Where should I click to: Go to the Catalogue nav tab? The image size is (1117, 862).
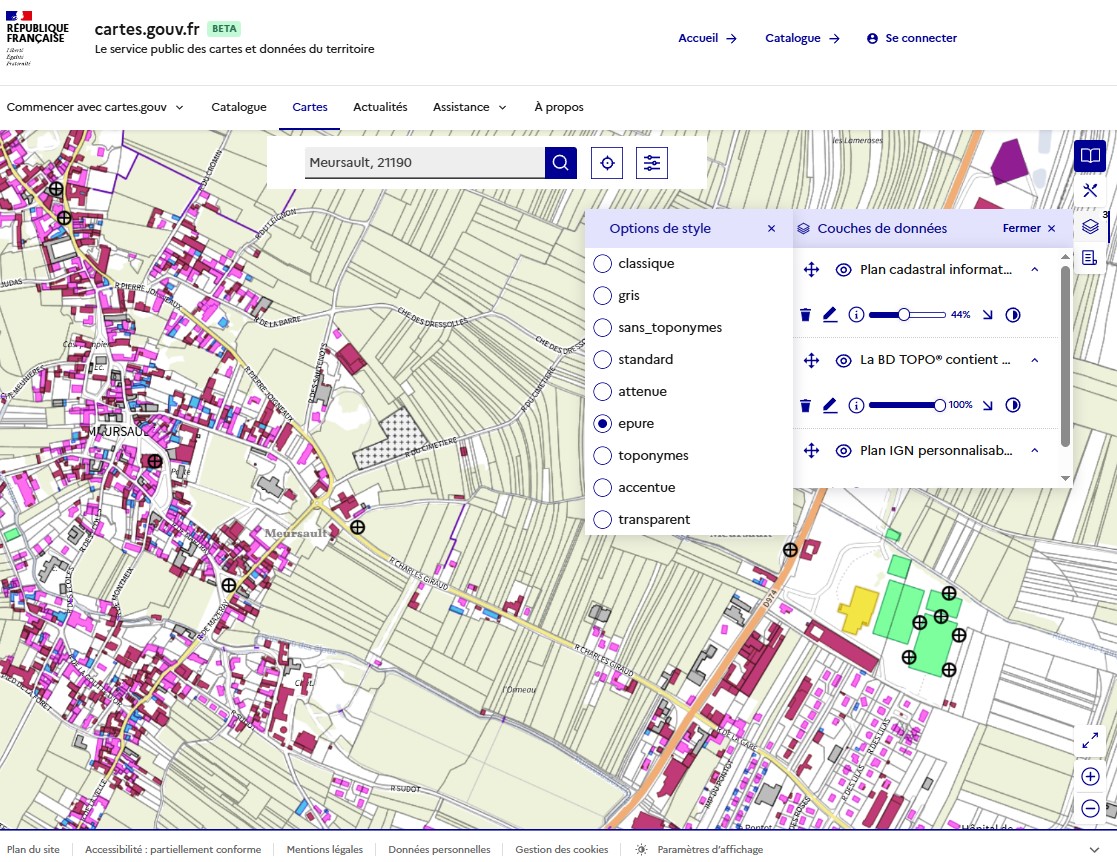coord(239,107)
